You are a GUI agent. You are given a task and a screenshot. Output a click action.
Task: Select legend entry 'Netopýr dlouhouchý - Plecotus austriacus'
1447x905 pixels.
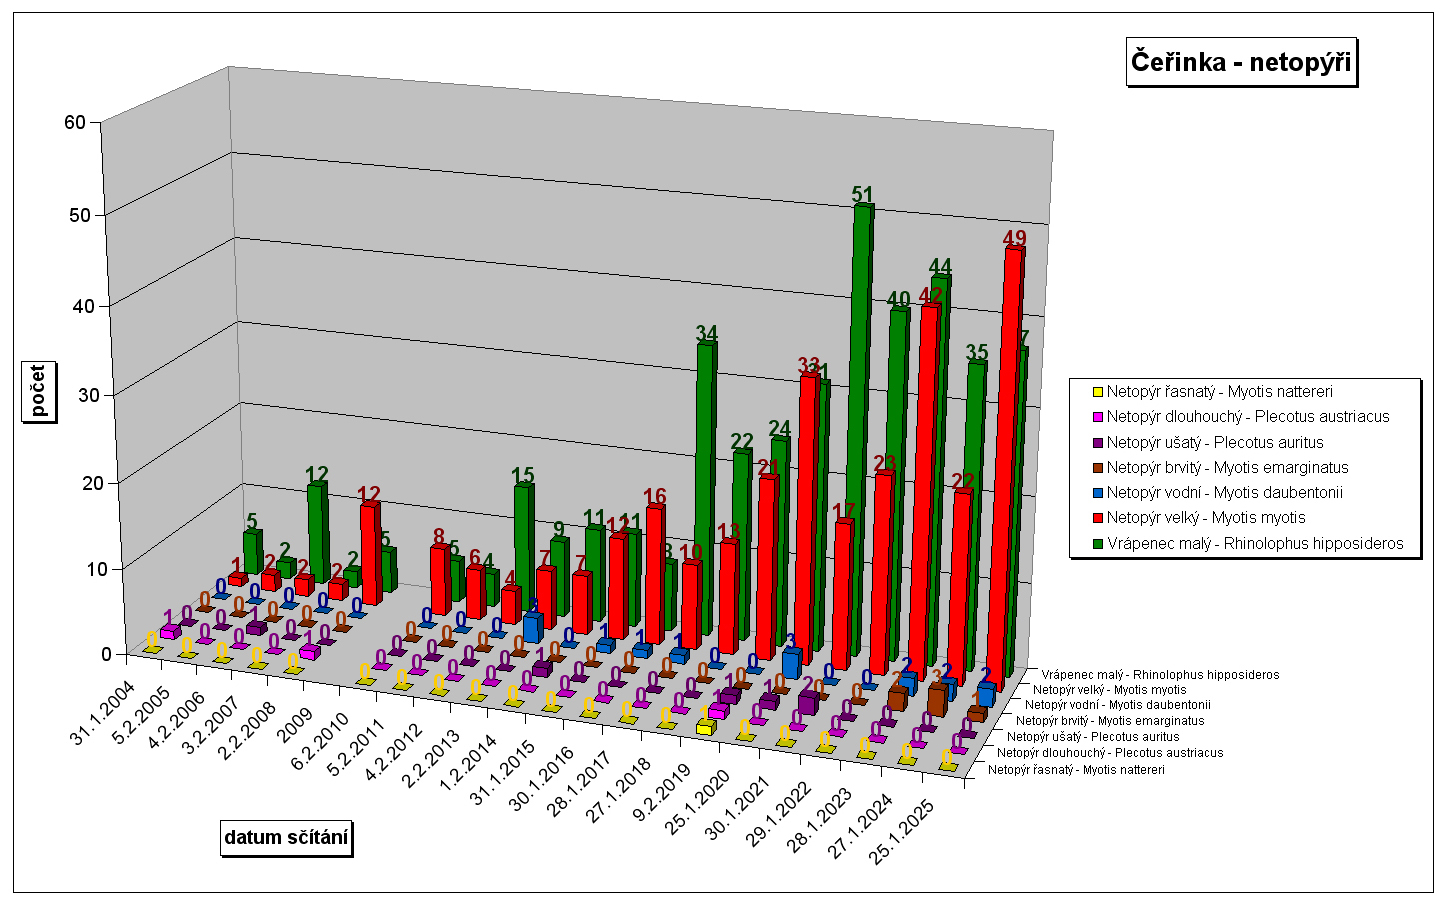pos(1248,417)
